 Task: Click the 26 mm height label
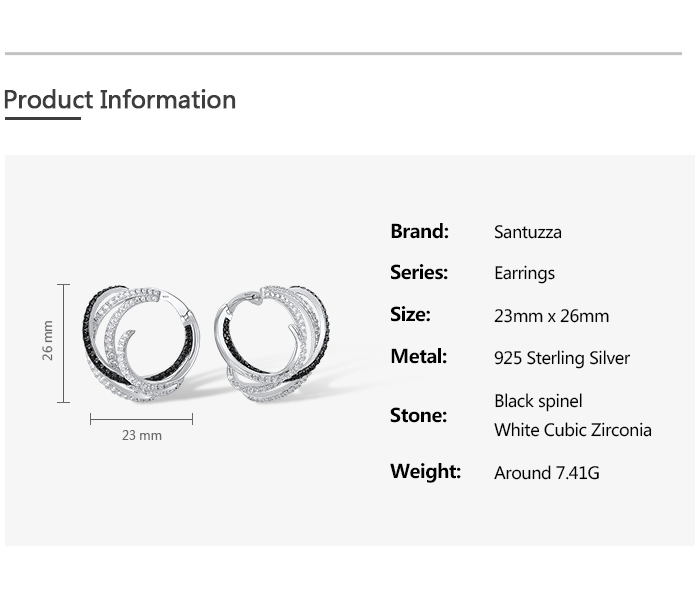coord(47,340)
